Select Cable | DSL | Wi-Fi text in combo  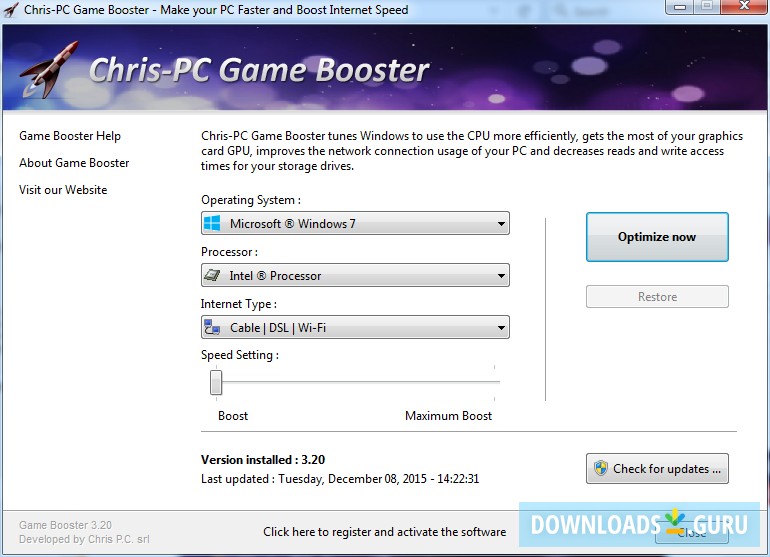pyautogui.click(x=278, y=328)
